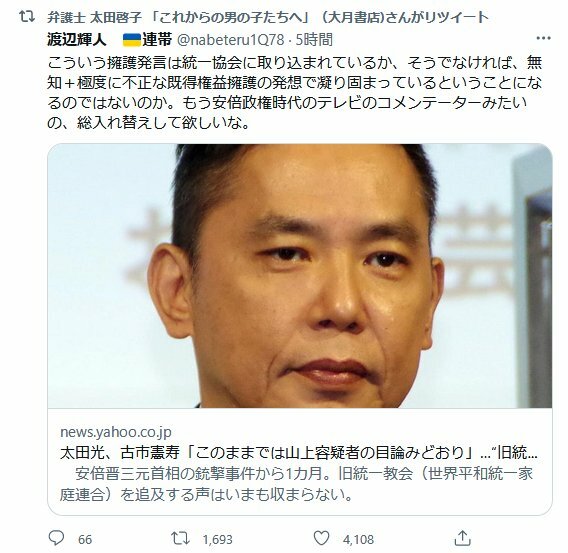Viewport: 568px width, 553px height.
Task: Click the @nabeteru1Q78 handle
Action: click(230, 39)
